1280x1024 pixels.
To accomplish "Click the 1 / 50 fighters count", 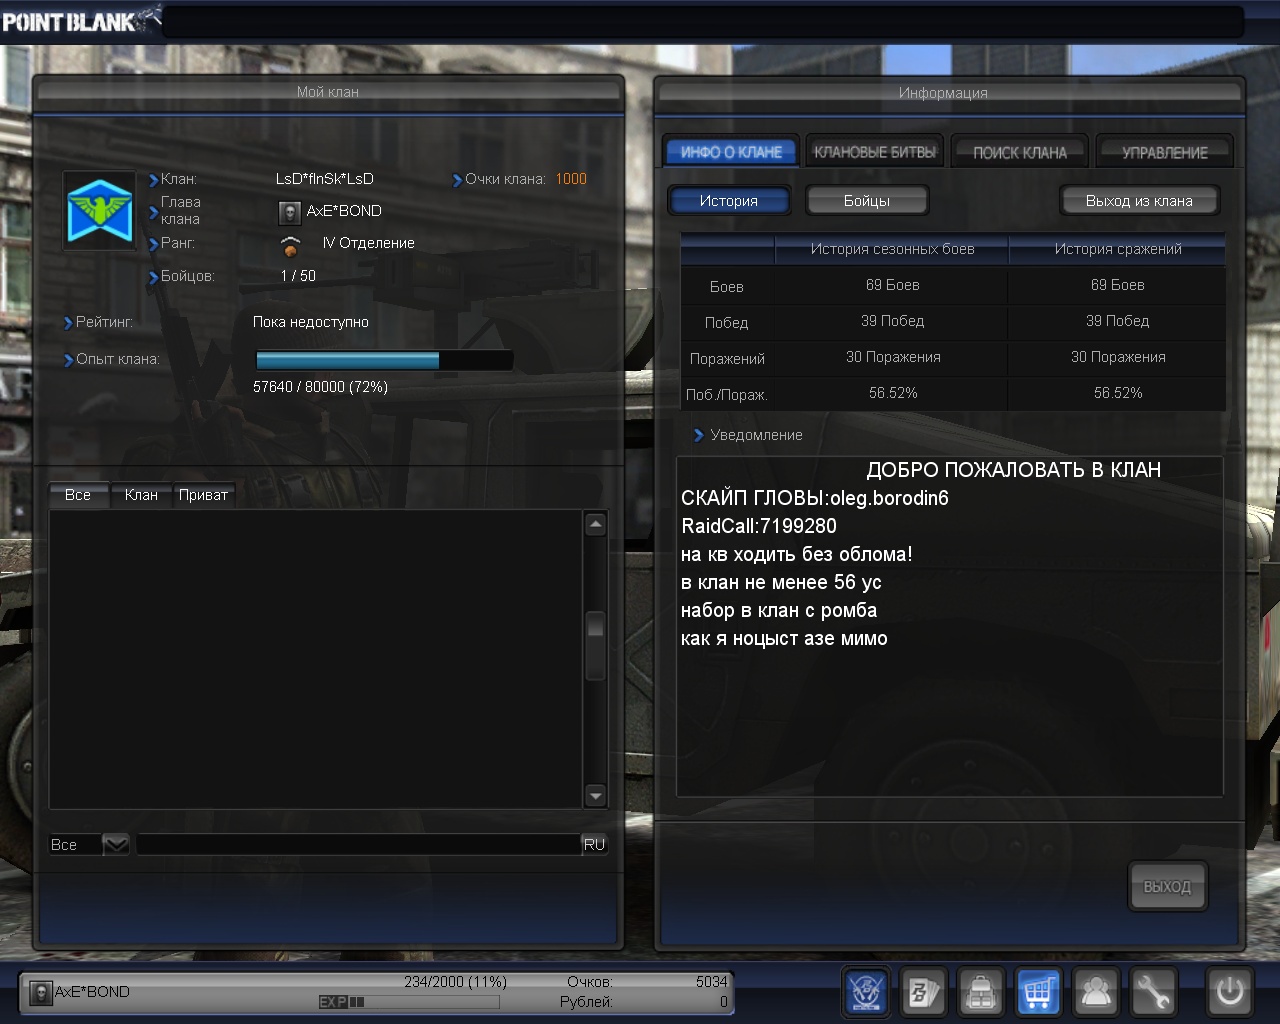I will pyautogui.click(x=298, y=276).
